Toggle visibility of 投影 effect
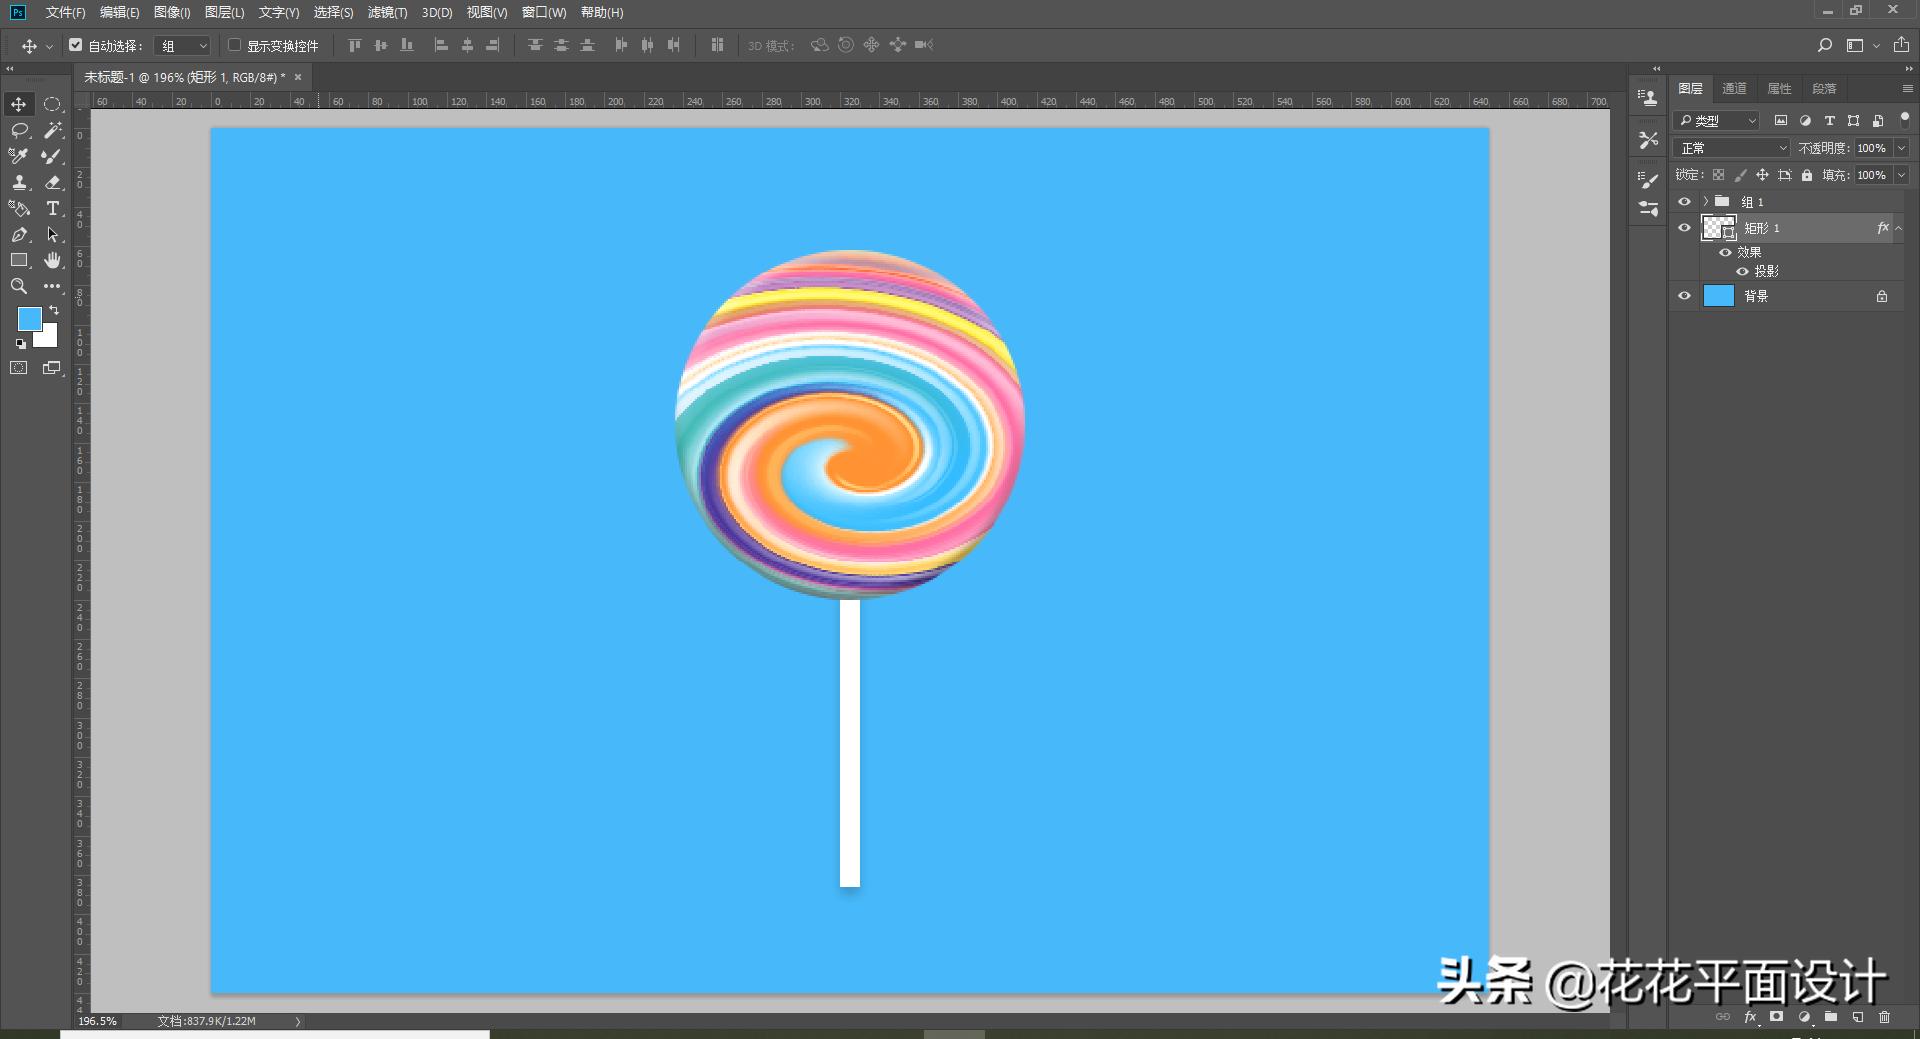The height and width of the screenshot is (1039, 1920). coord(1742,271)
